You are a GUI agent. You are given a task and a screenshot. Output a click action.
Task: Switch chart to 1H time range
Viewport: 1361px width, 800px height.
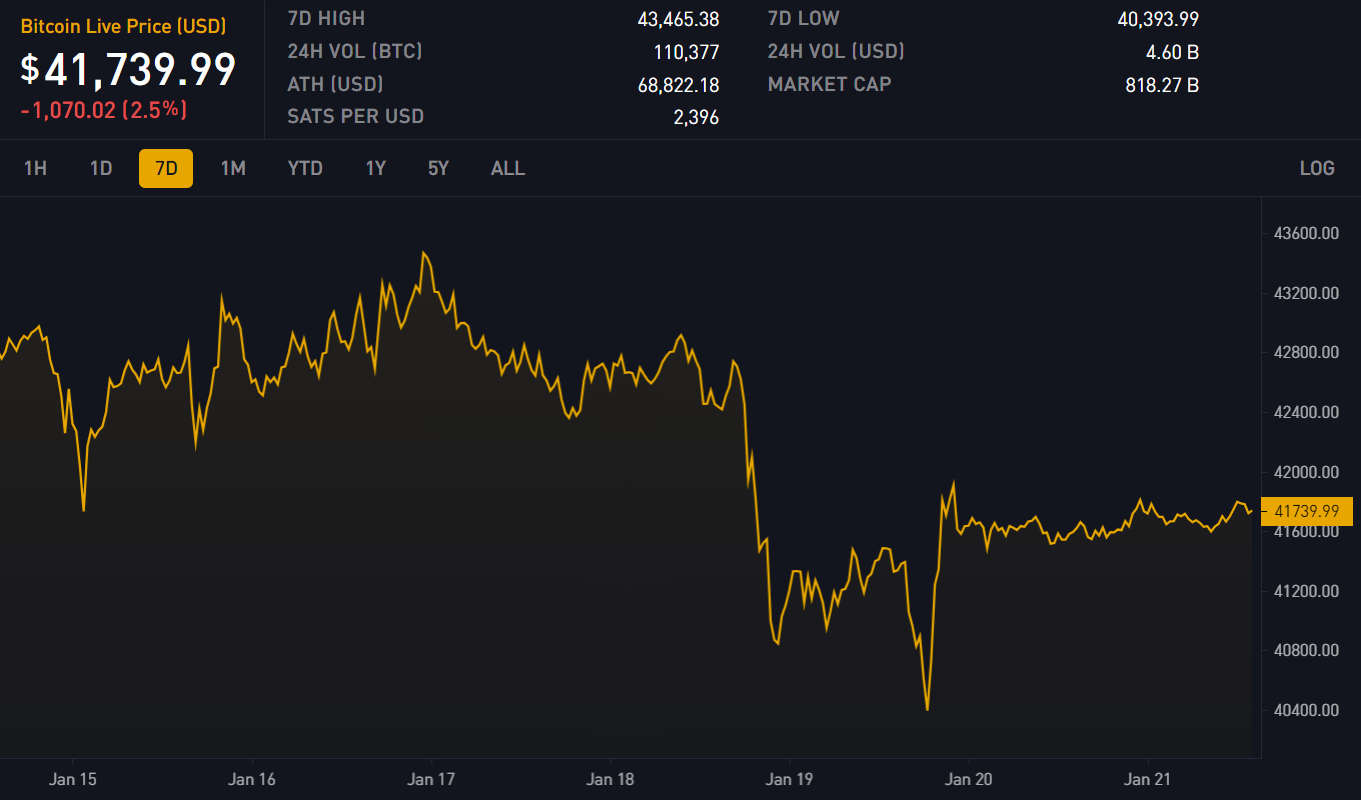[35, 168]
